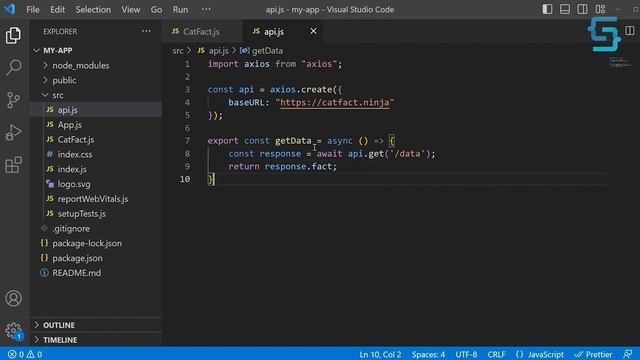The image size is (640, 360).
Task: Click the api.js breadcrumb segment
Action: click(218, 51)
